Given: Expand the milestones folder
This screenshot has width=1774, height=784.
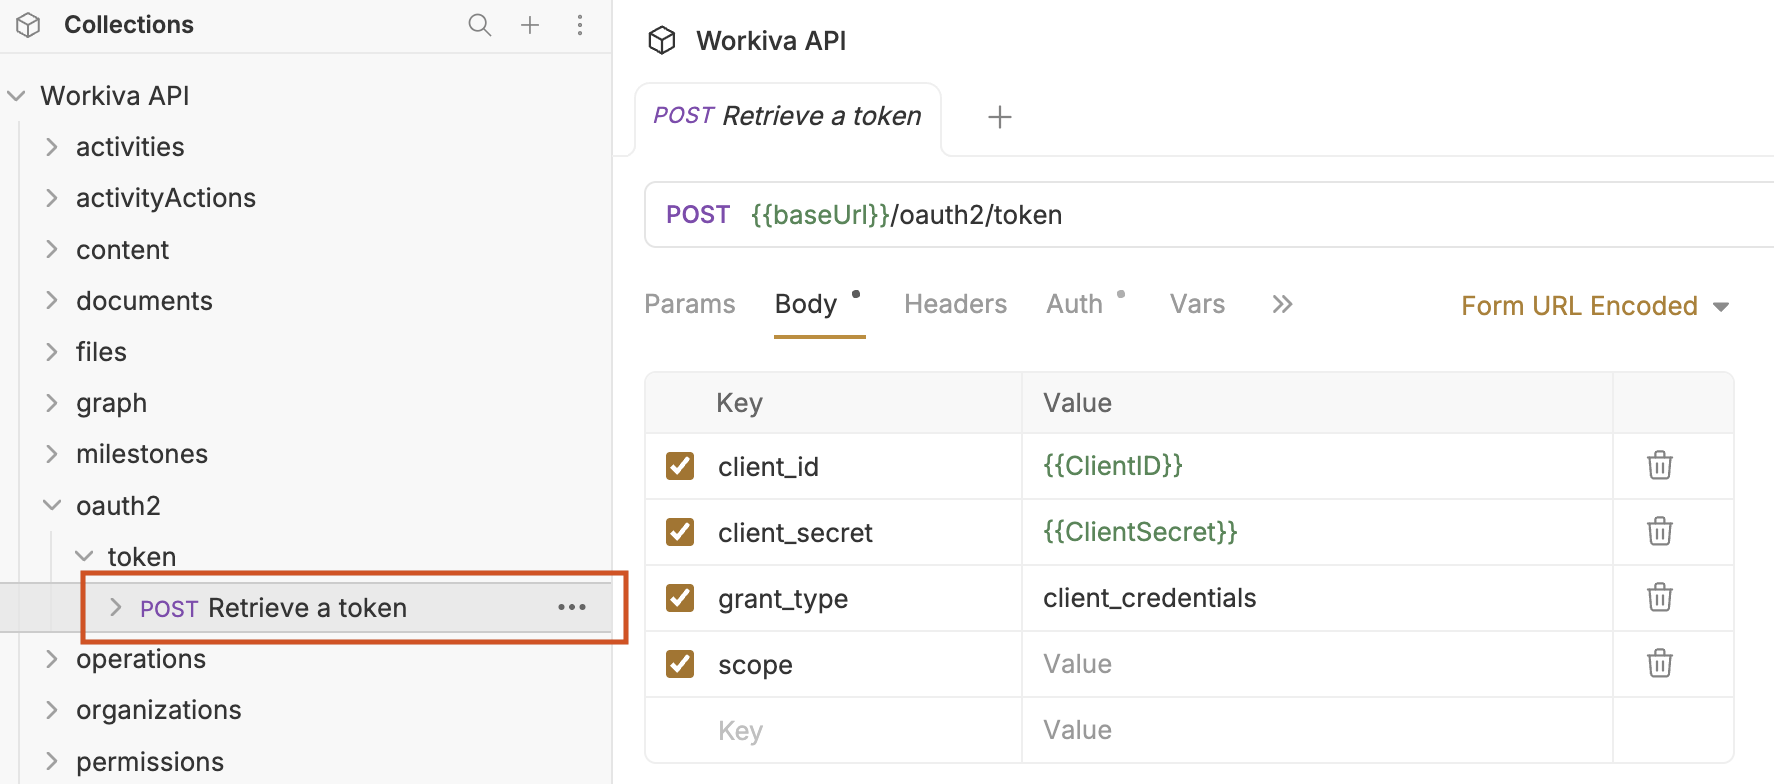Looking at the screenshot, I should tap(52, 454).
